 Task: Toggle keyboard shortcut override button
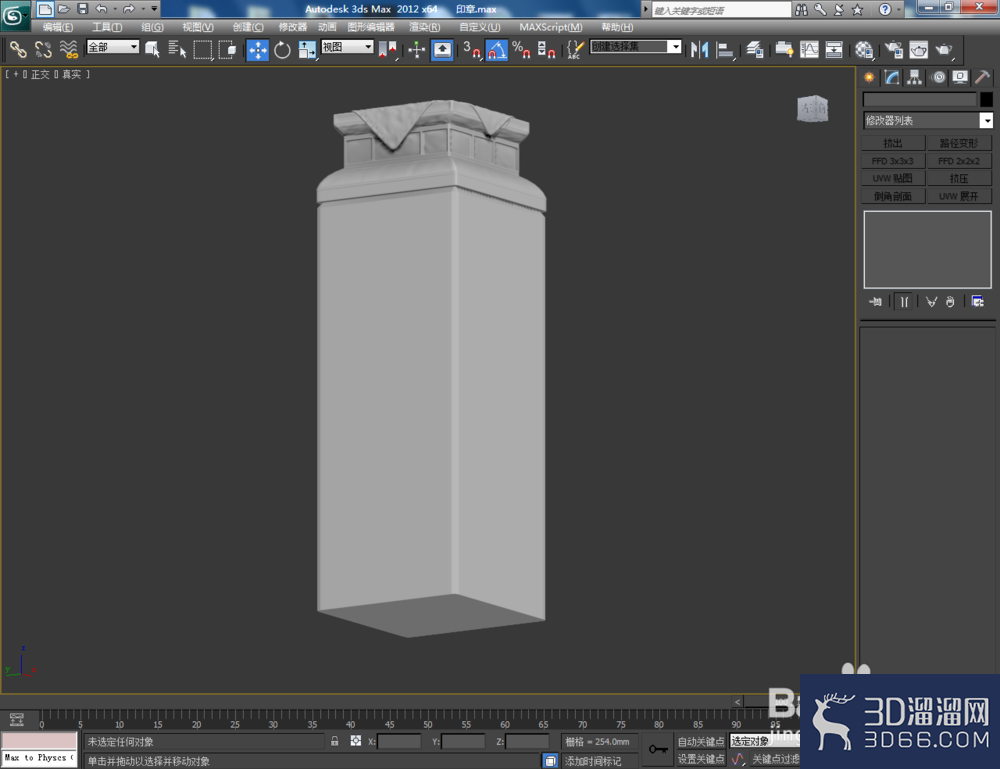pyautogui.click(x=442, y=50)
